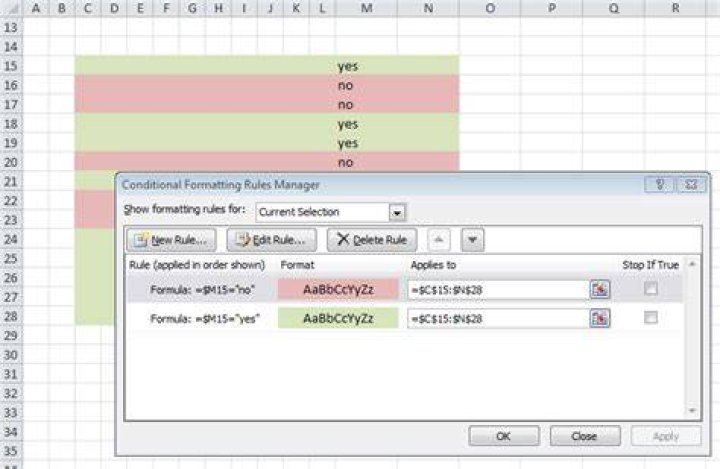
Task: Select column R header
Action: [x=675, y=8]
